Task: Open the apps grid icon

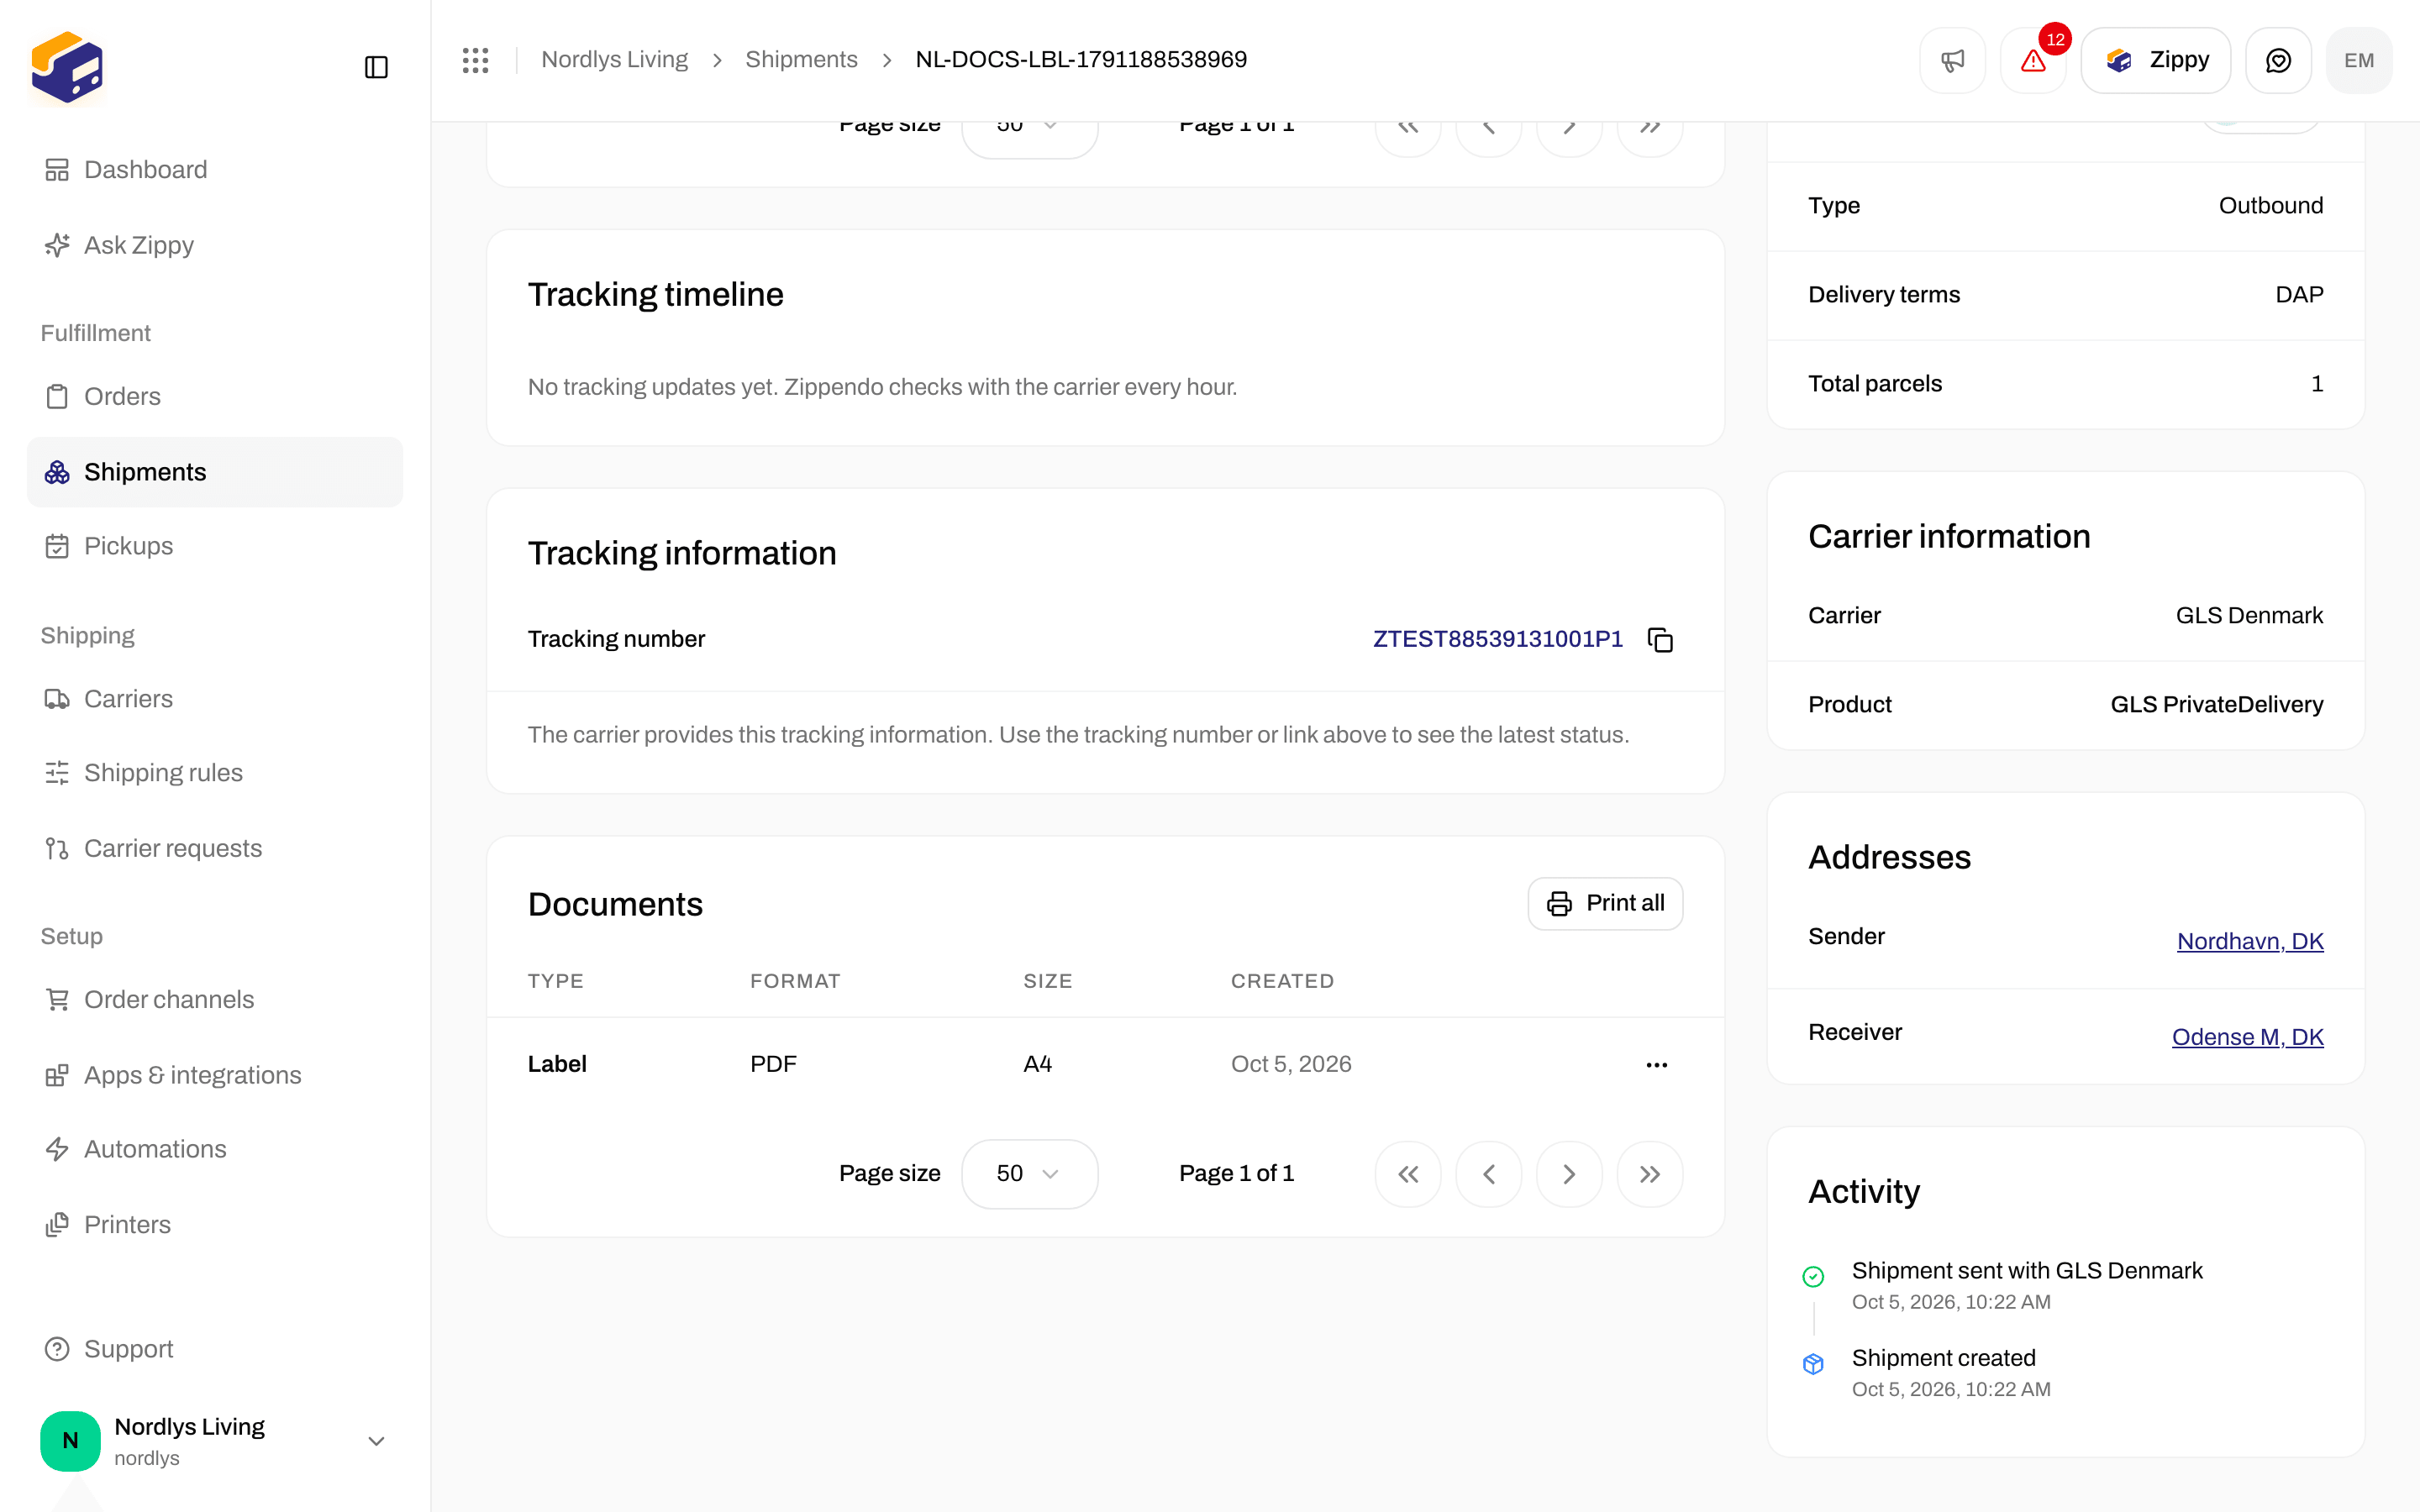Action: pos(476,60)
